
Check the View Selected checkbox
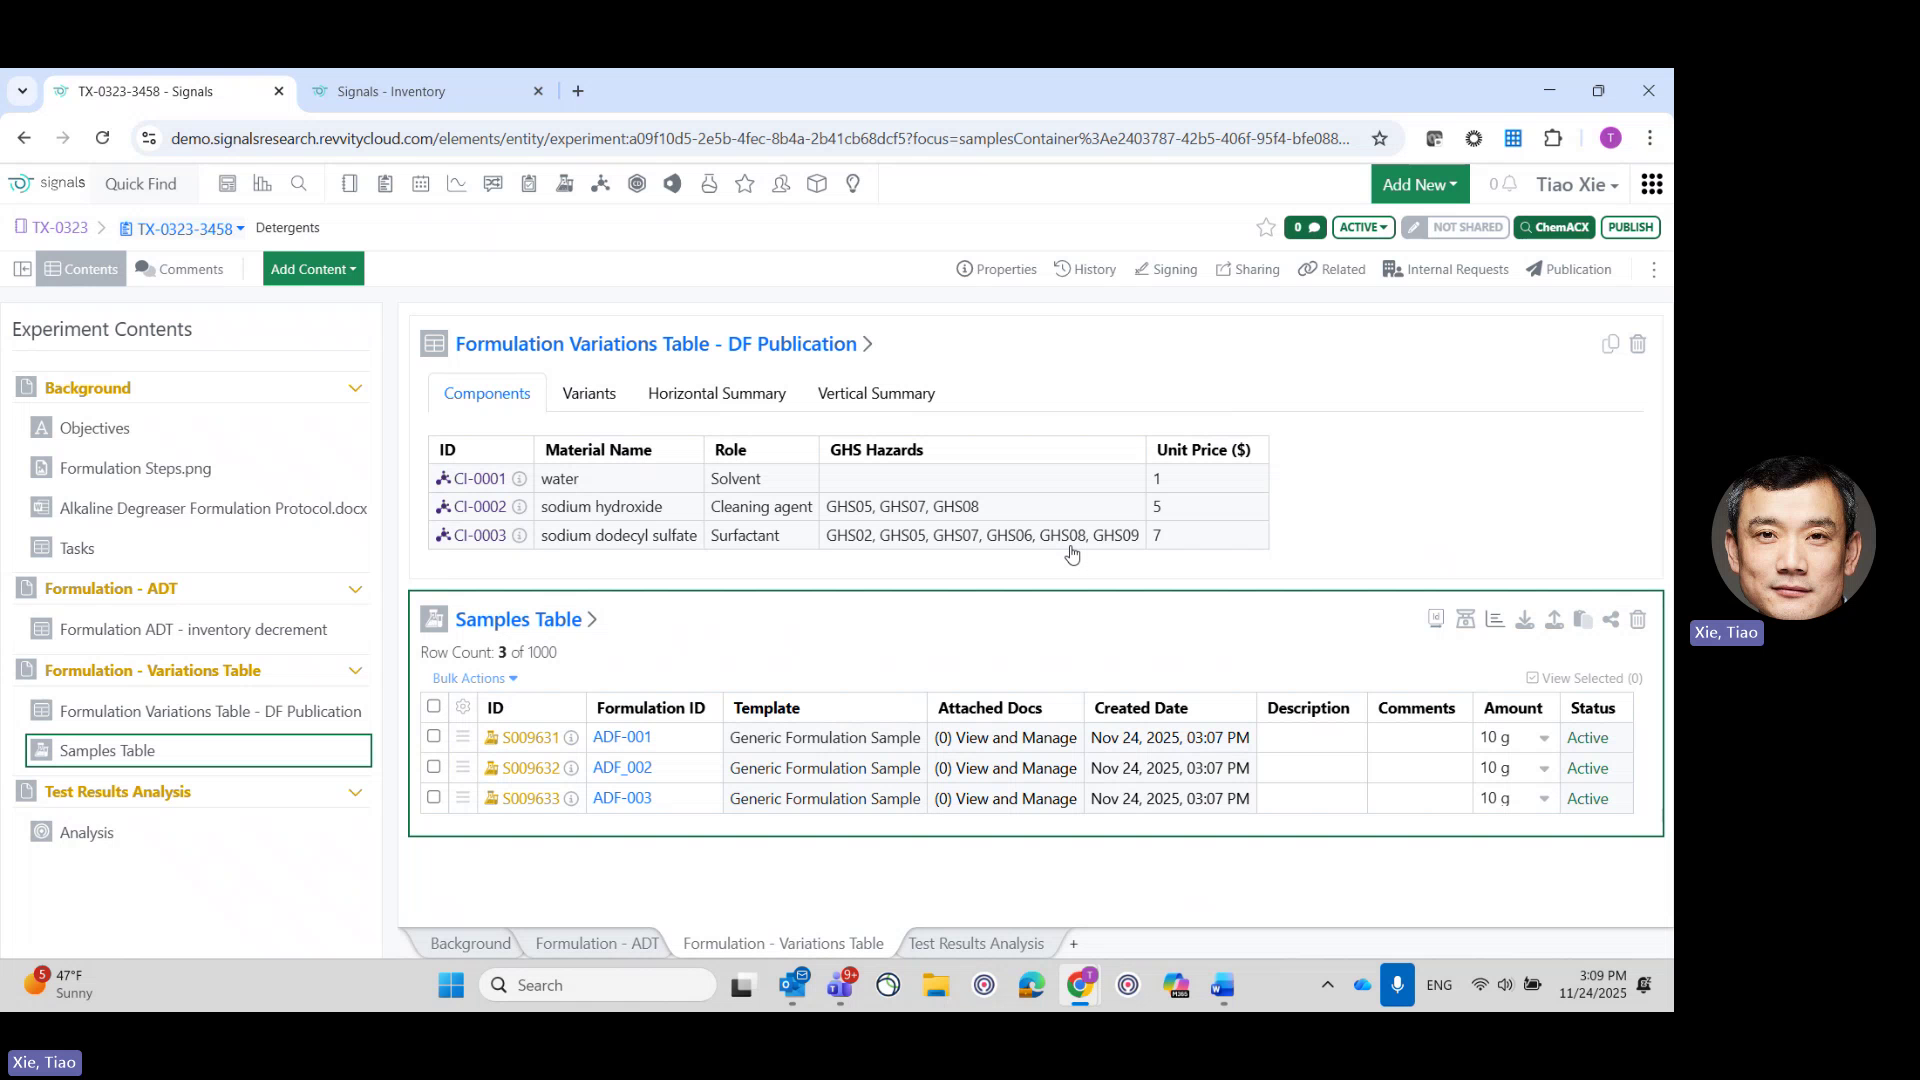[1531, 677]
